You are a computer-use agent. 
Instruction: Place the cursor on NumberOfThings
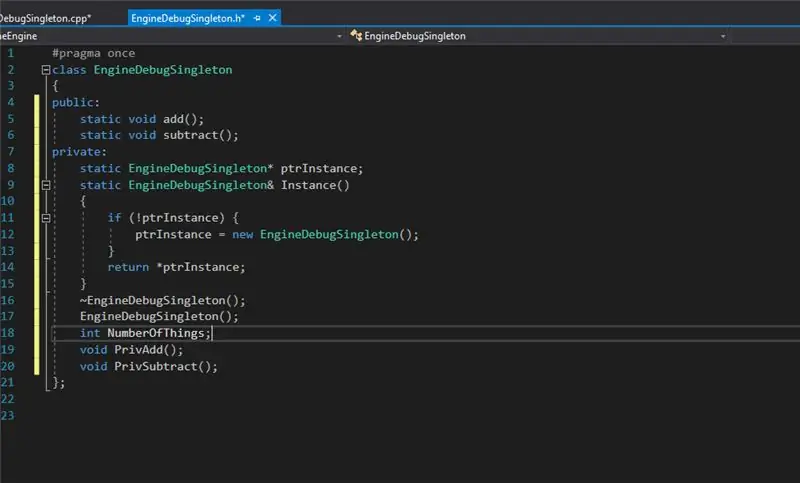tap(156, 333)
